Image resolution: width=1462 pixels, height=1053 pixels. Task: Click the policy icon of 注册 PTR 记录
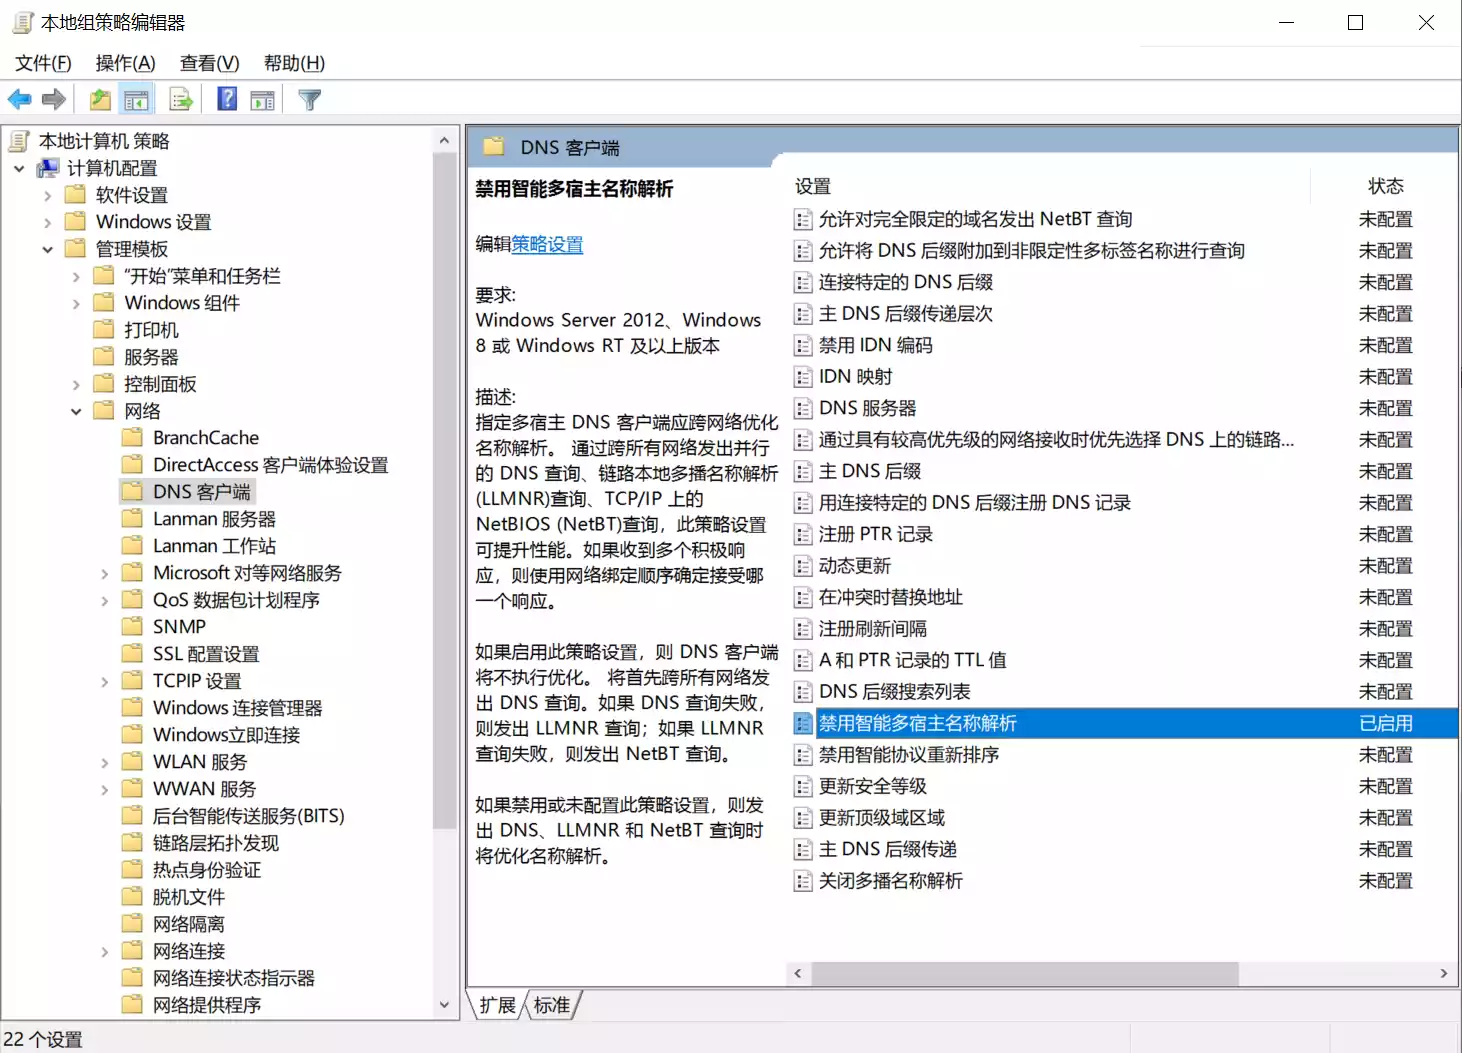coord(802,535)
